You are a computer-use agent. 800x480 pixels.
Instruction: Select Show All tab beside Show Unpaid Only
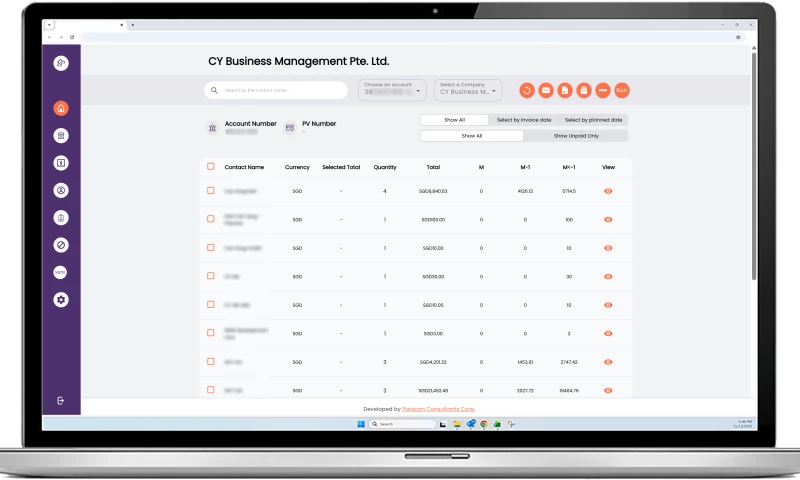pyautogui.click(x=471, y=136)
